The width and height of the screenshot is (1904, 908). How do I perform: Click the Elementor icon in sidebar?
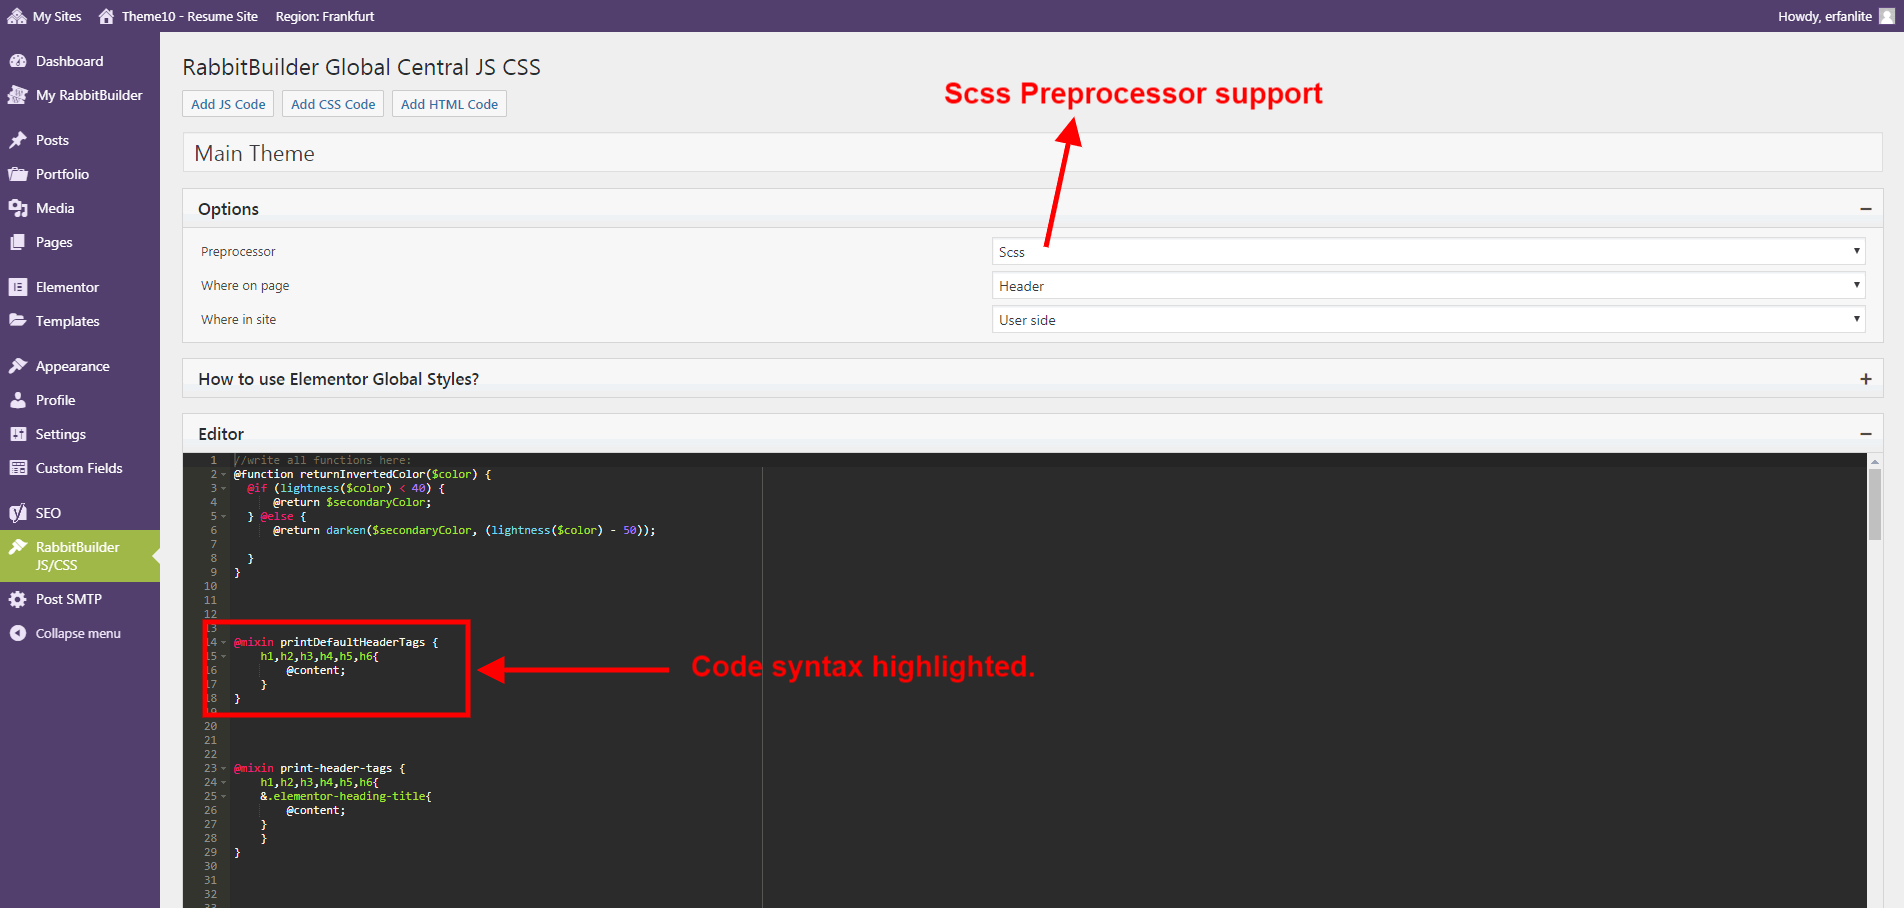point(18,287)
